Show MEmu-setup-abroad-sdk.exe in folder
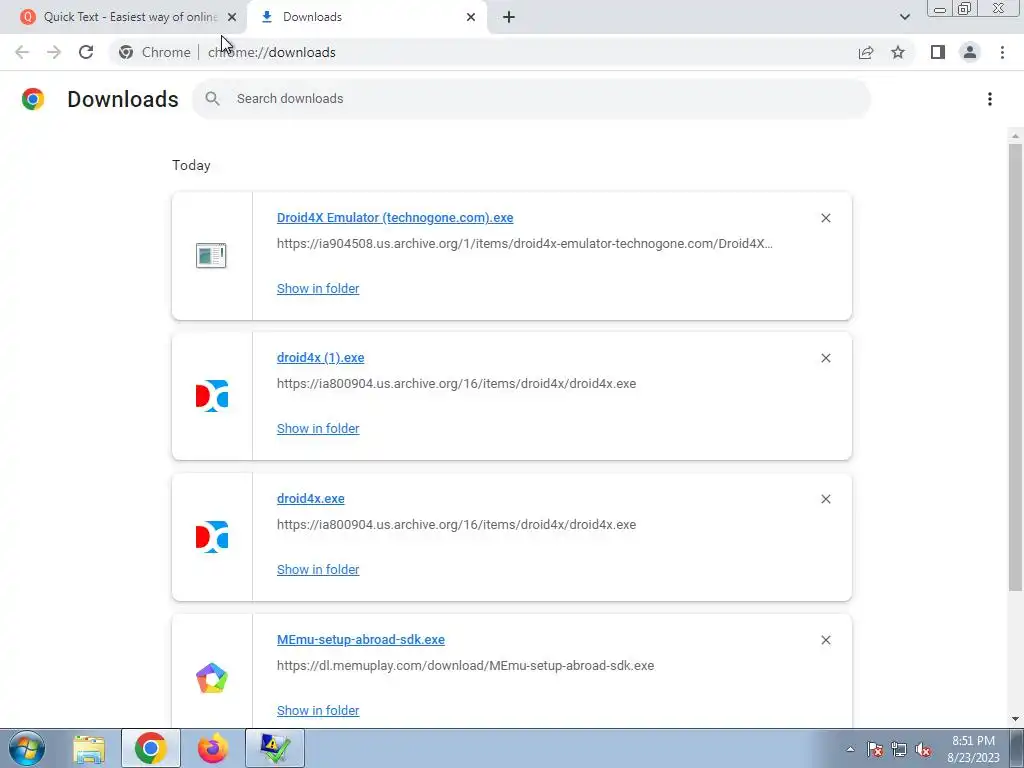This screenshot has height=768, width=1024. pos(318,711)
